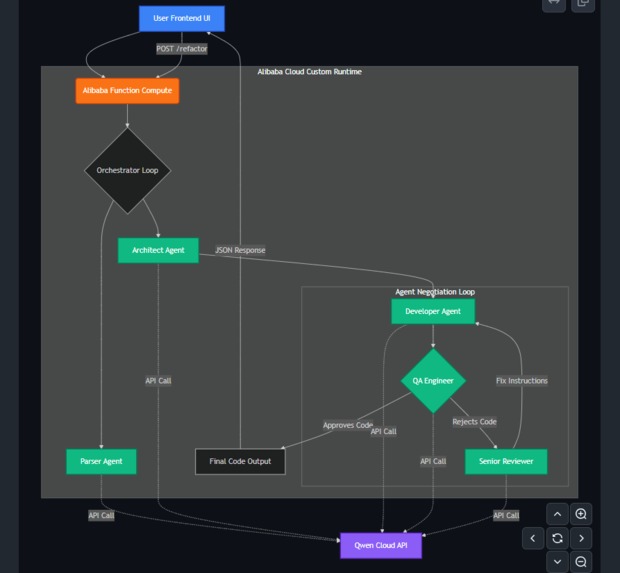Click the JSON Response edge label
Viewport: 620px width, 573px height.
point(240,250)
